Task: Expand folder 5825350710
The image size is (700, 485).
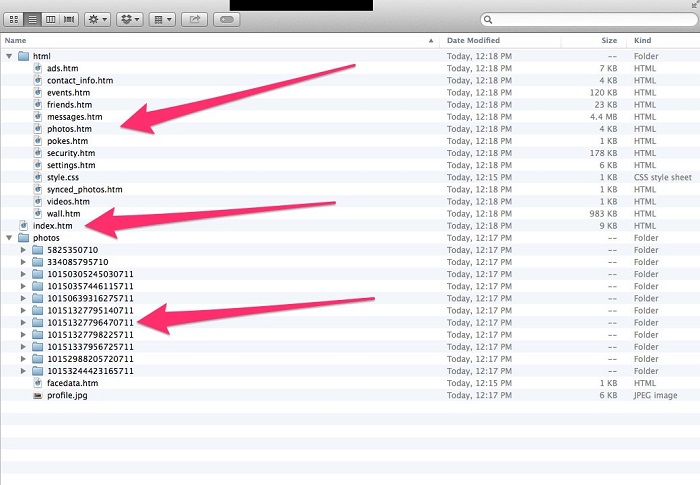Action: click(x=23, y=250)
